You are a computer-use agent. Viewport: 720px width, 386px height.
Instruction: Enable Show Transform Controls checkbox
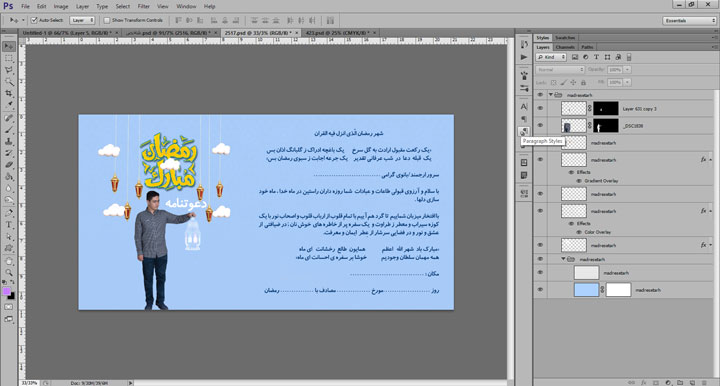[107, 20]
